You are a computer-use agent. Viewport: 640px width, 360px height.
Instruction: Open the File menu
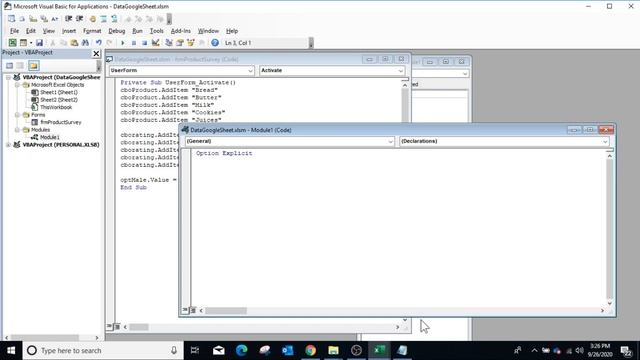(x=14, y=31)
